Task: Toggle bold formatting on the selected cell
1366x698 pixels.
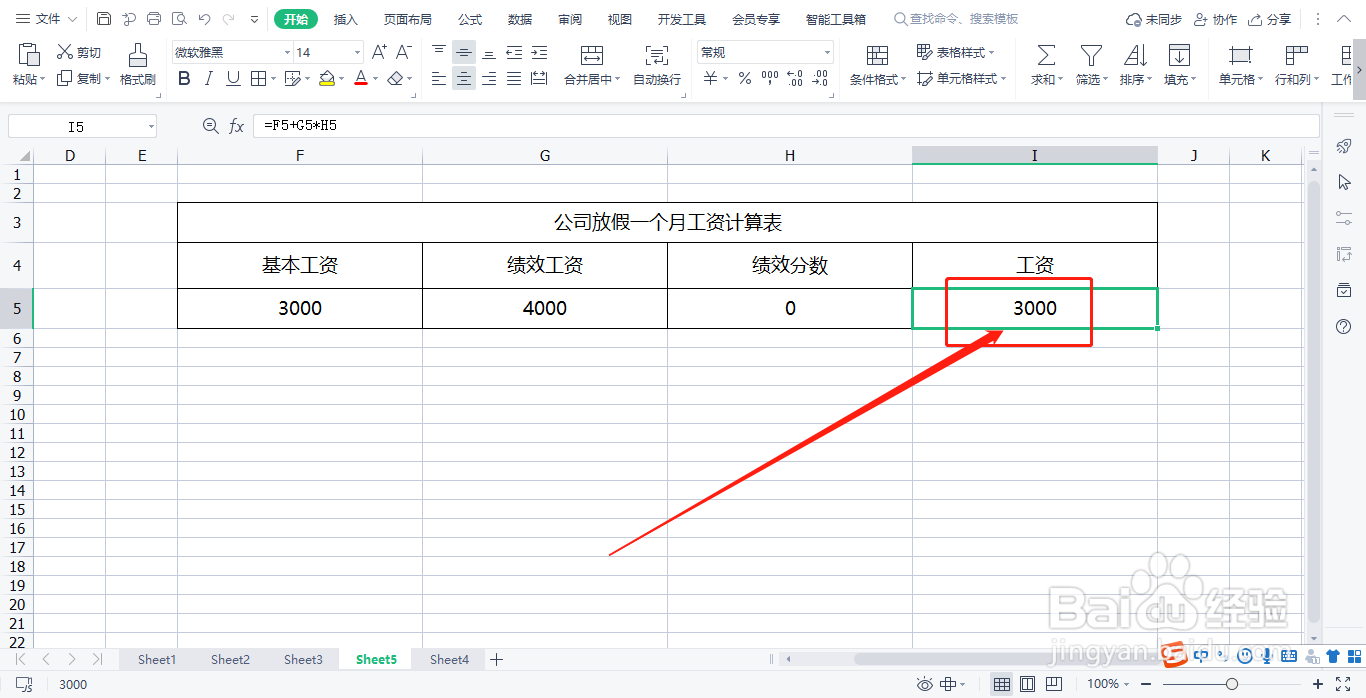Action: tap(184, 78)
